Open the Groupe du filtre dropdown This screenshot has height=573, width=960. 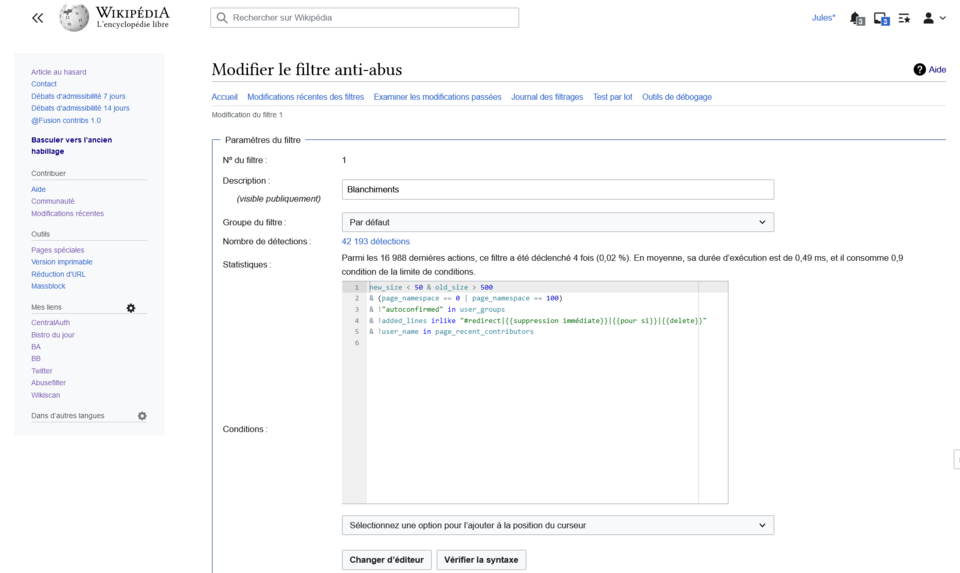(x=558, y=222)
